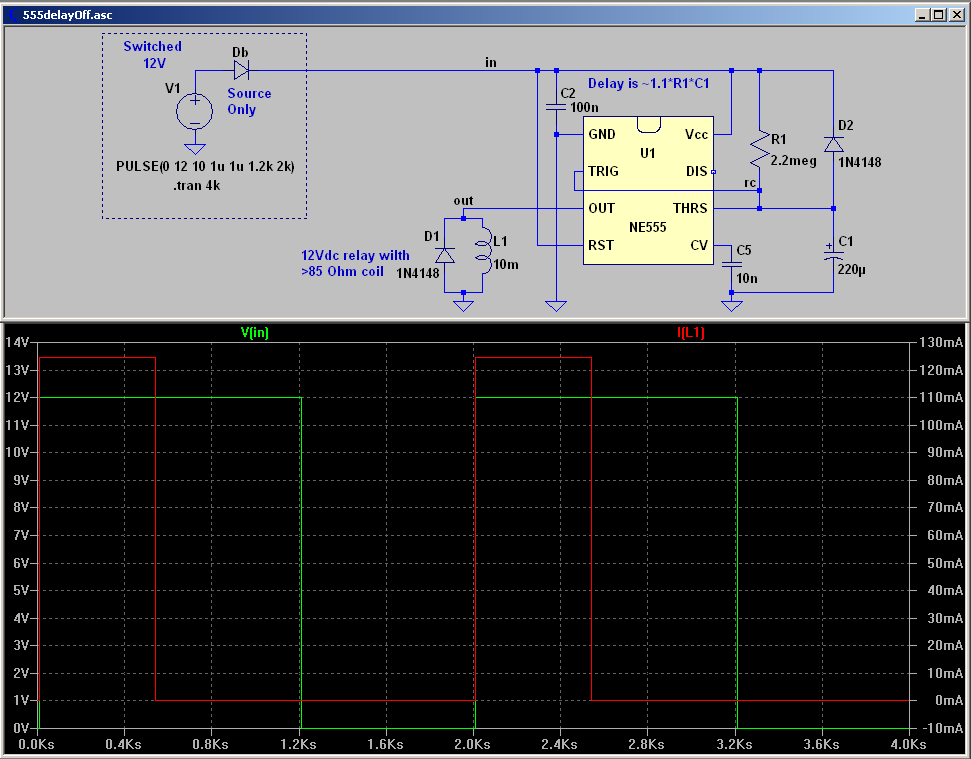Click the '12Vdc relay with >85 Ohm coil' comment
Image resolution: width=971 pixels, height=759 pixels.
tap(355, 263)
